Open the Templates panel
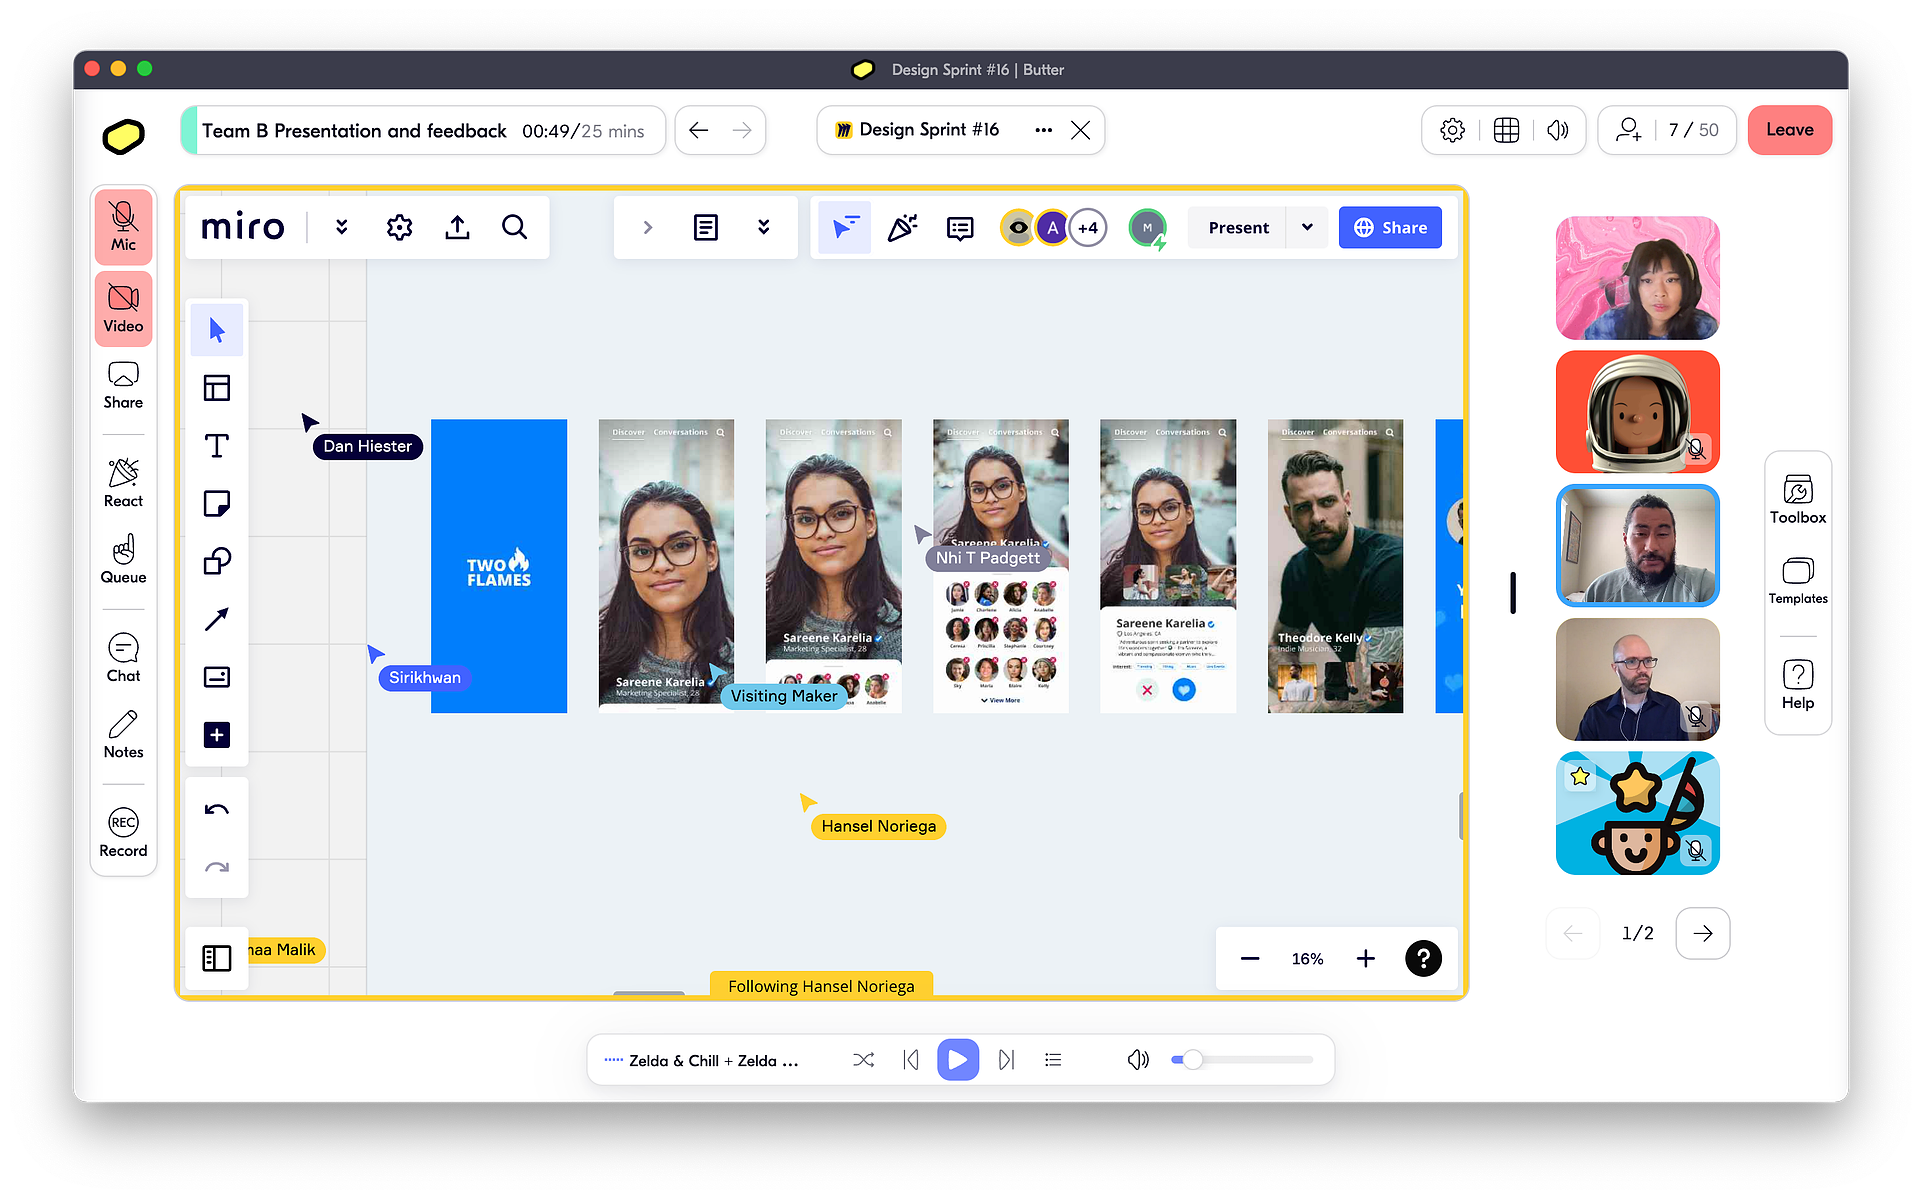 [x=1797, y=581]
